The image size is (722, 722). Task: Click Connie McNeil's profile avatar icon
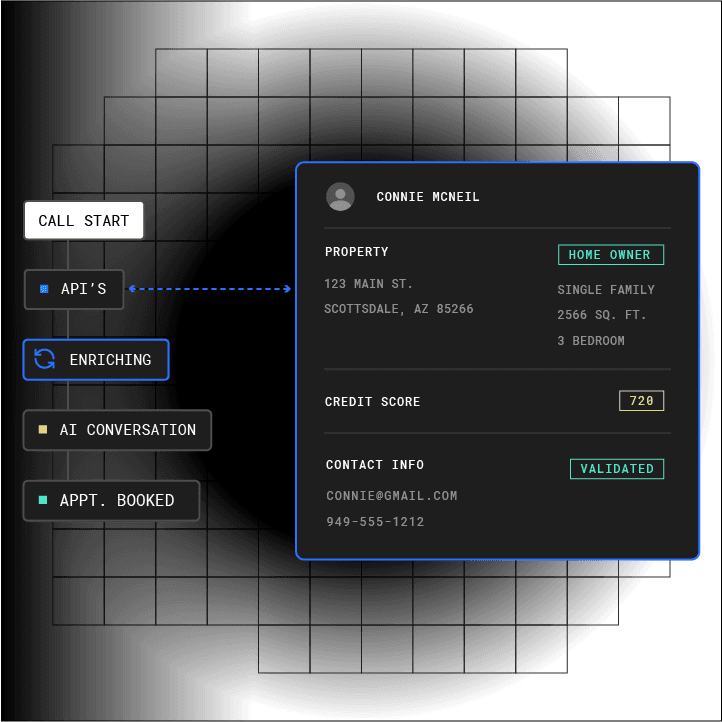pos(340,197)
